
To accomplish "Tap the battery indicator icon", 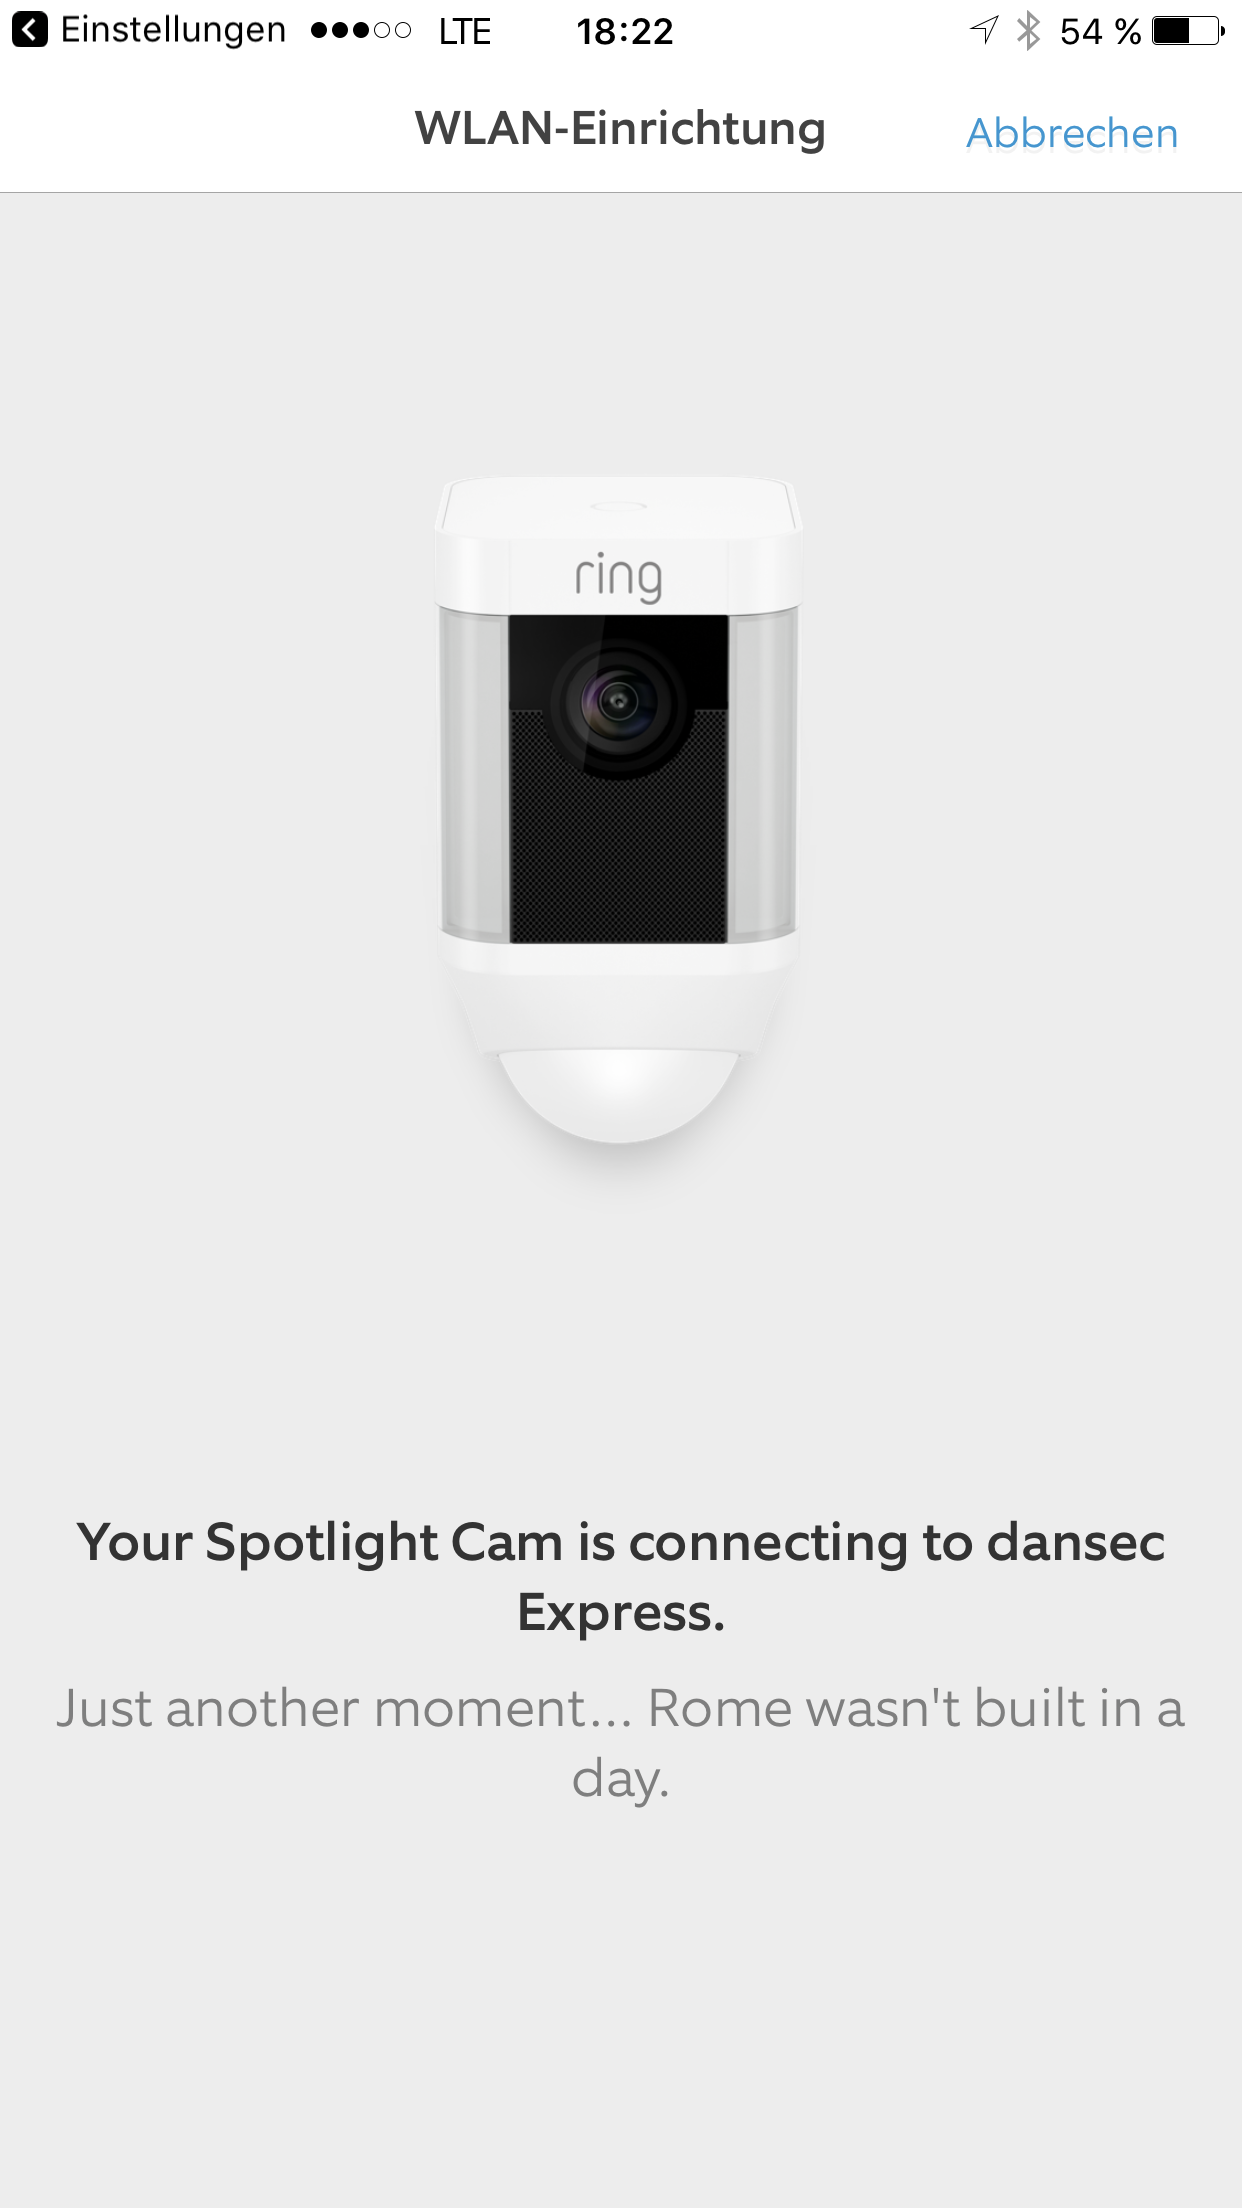I will (x=1188, y=31).
